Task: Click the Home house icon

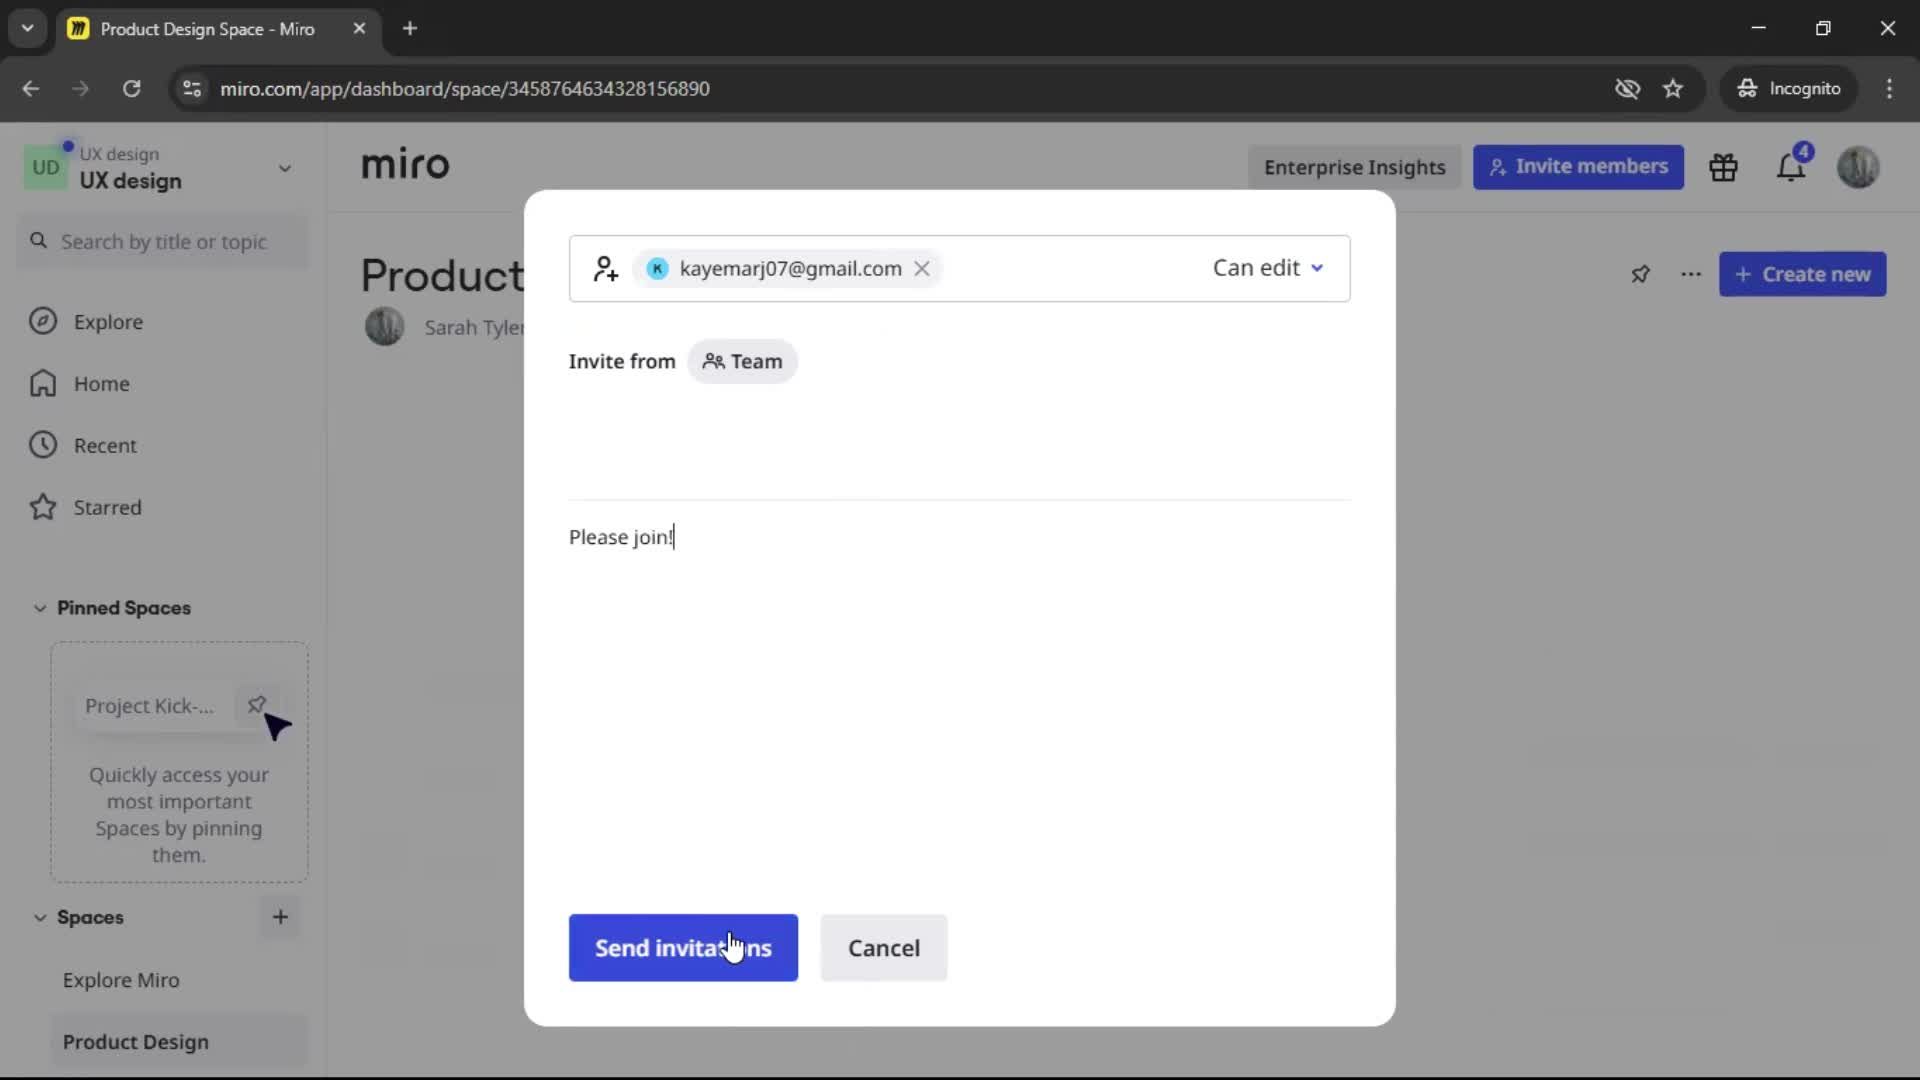Action: (43, 383)
